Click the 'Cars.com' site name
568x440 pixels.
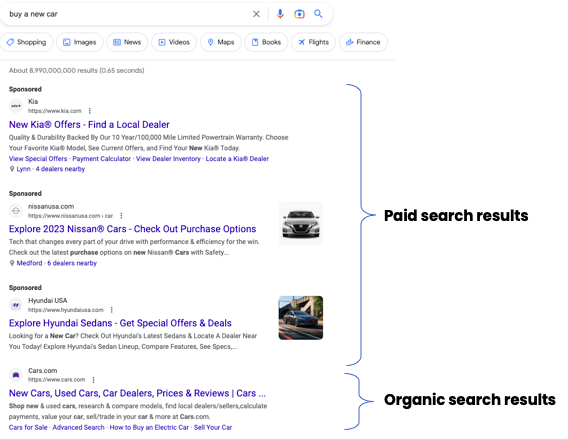tap(43, 370)
